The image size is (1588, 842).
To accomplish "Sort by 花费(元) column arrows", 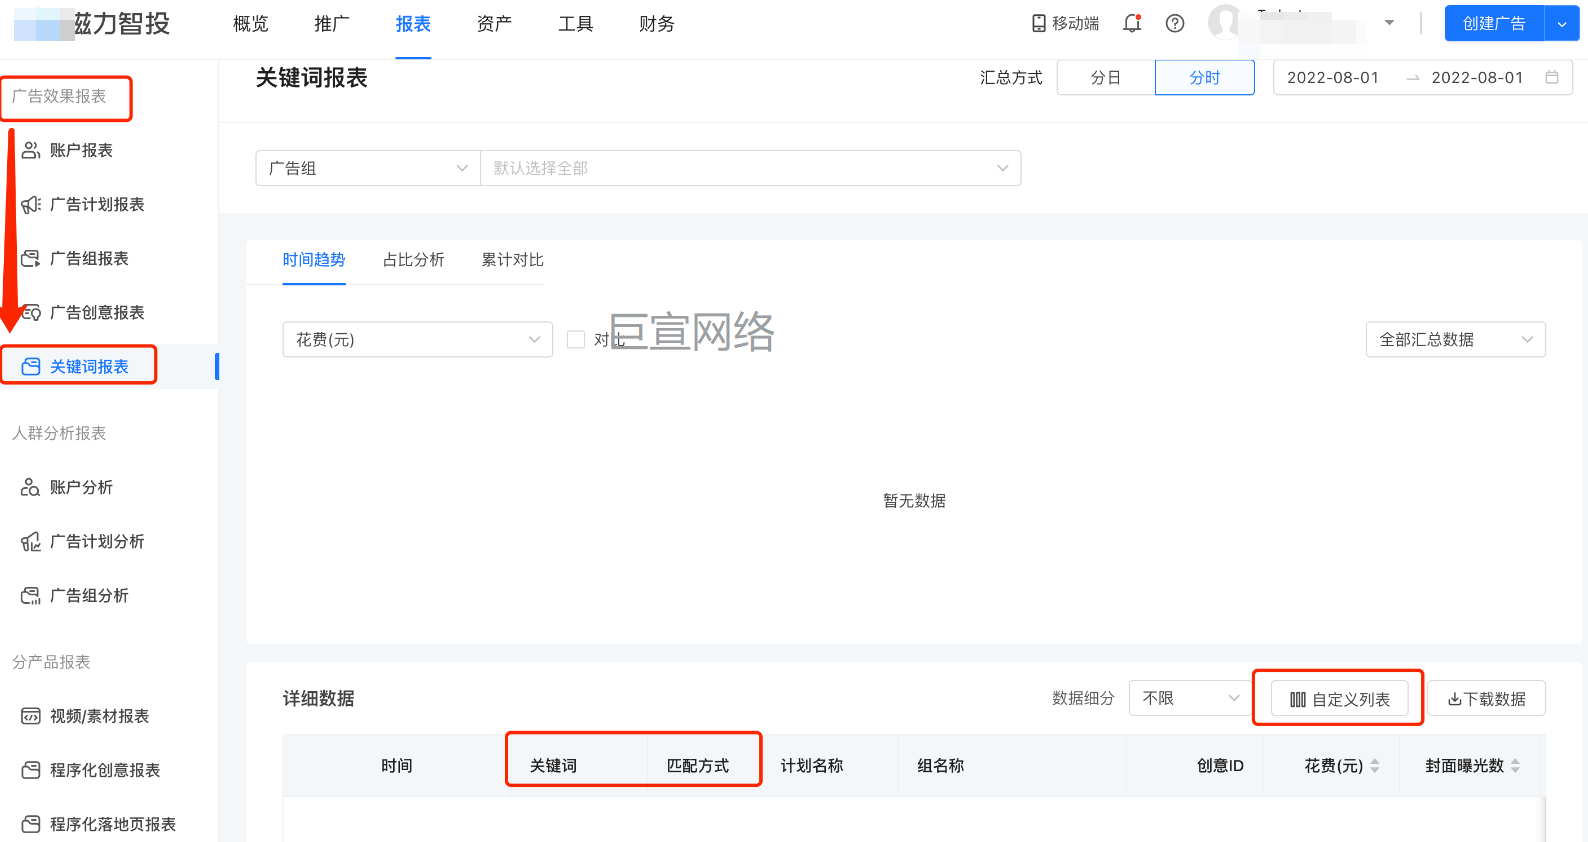I will [1375, 766].
